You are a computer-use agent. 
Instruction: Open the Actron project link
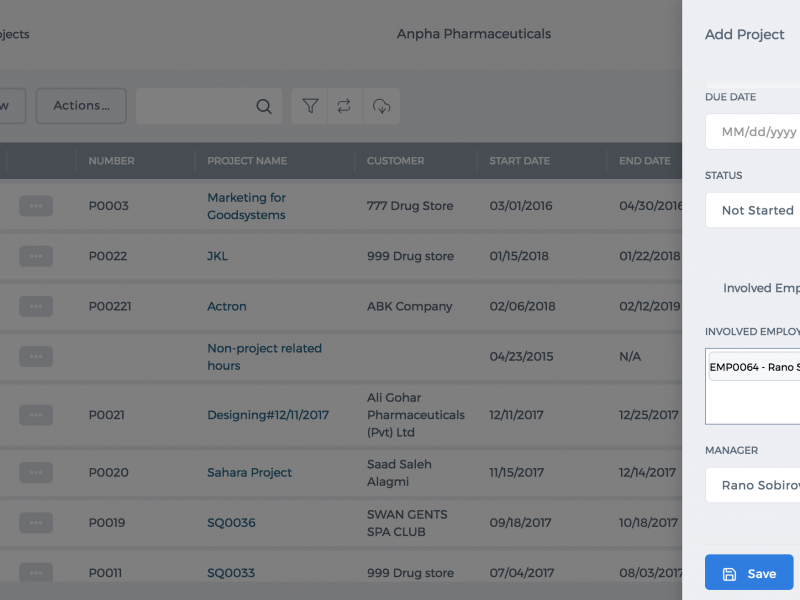(x=227, y=306)
